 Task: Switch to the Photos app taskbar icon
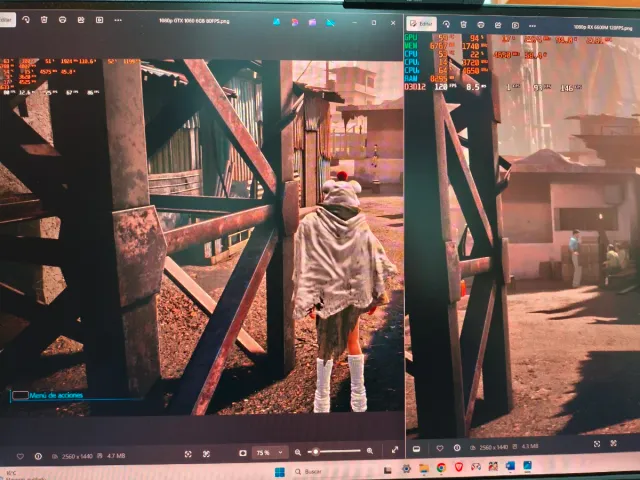coord(527,466)
